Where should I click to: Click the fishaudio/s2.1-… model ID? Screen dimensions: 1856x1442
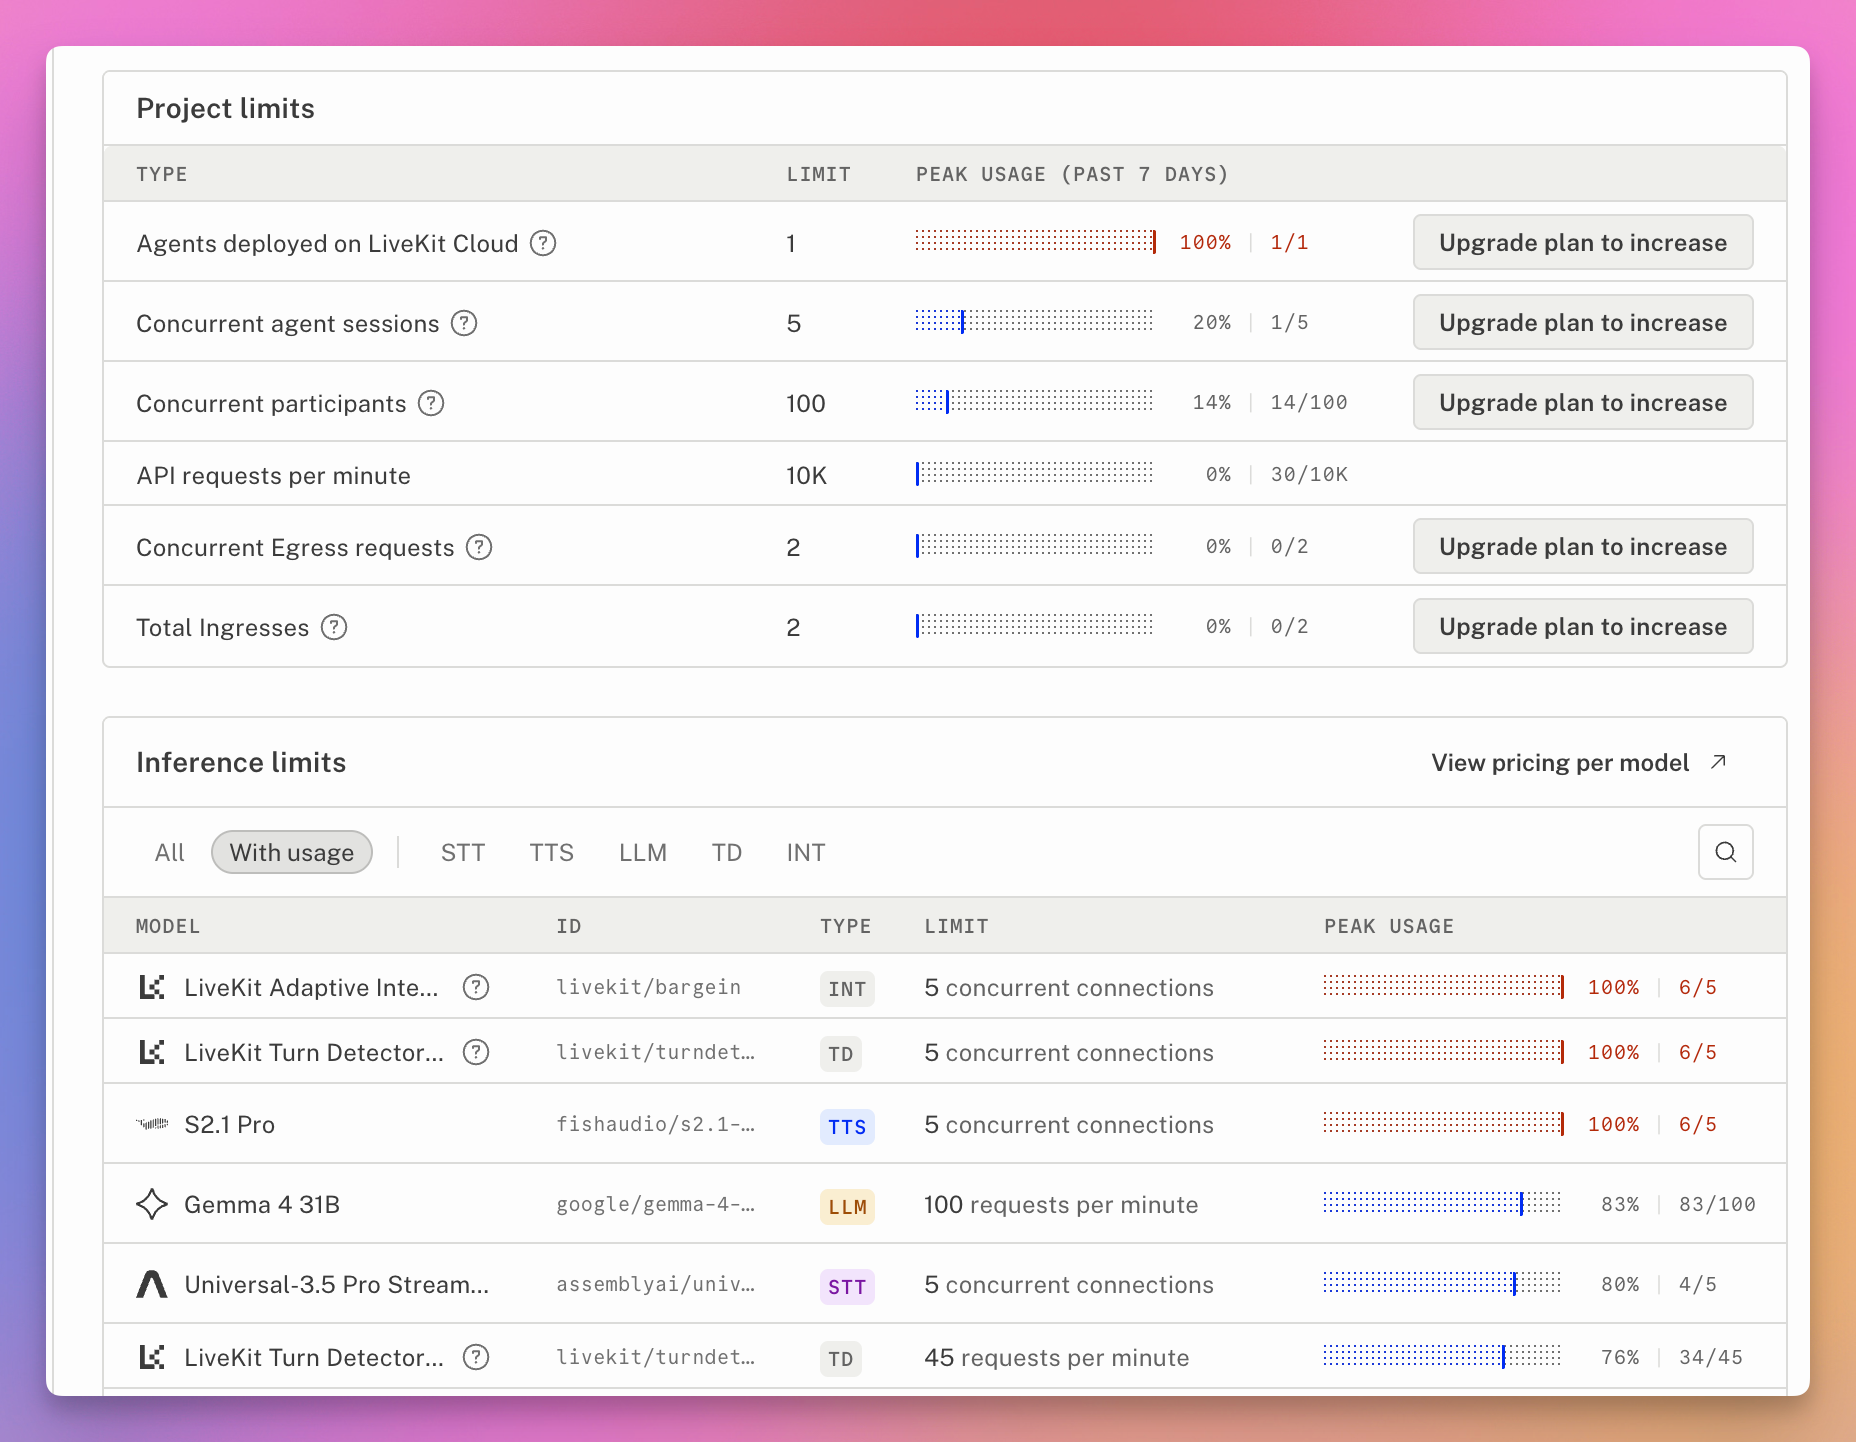tap(656, 1124)
